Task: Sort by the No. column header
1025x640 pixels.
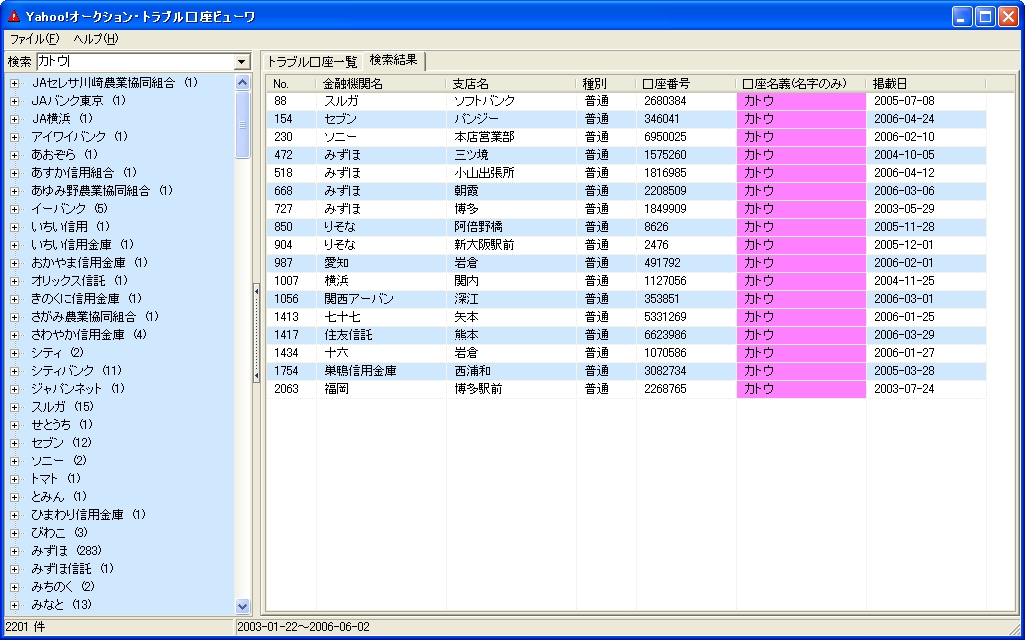Action: pyautogui.click(x=291, y=84)
